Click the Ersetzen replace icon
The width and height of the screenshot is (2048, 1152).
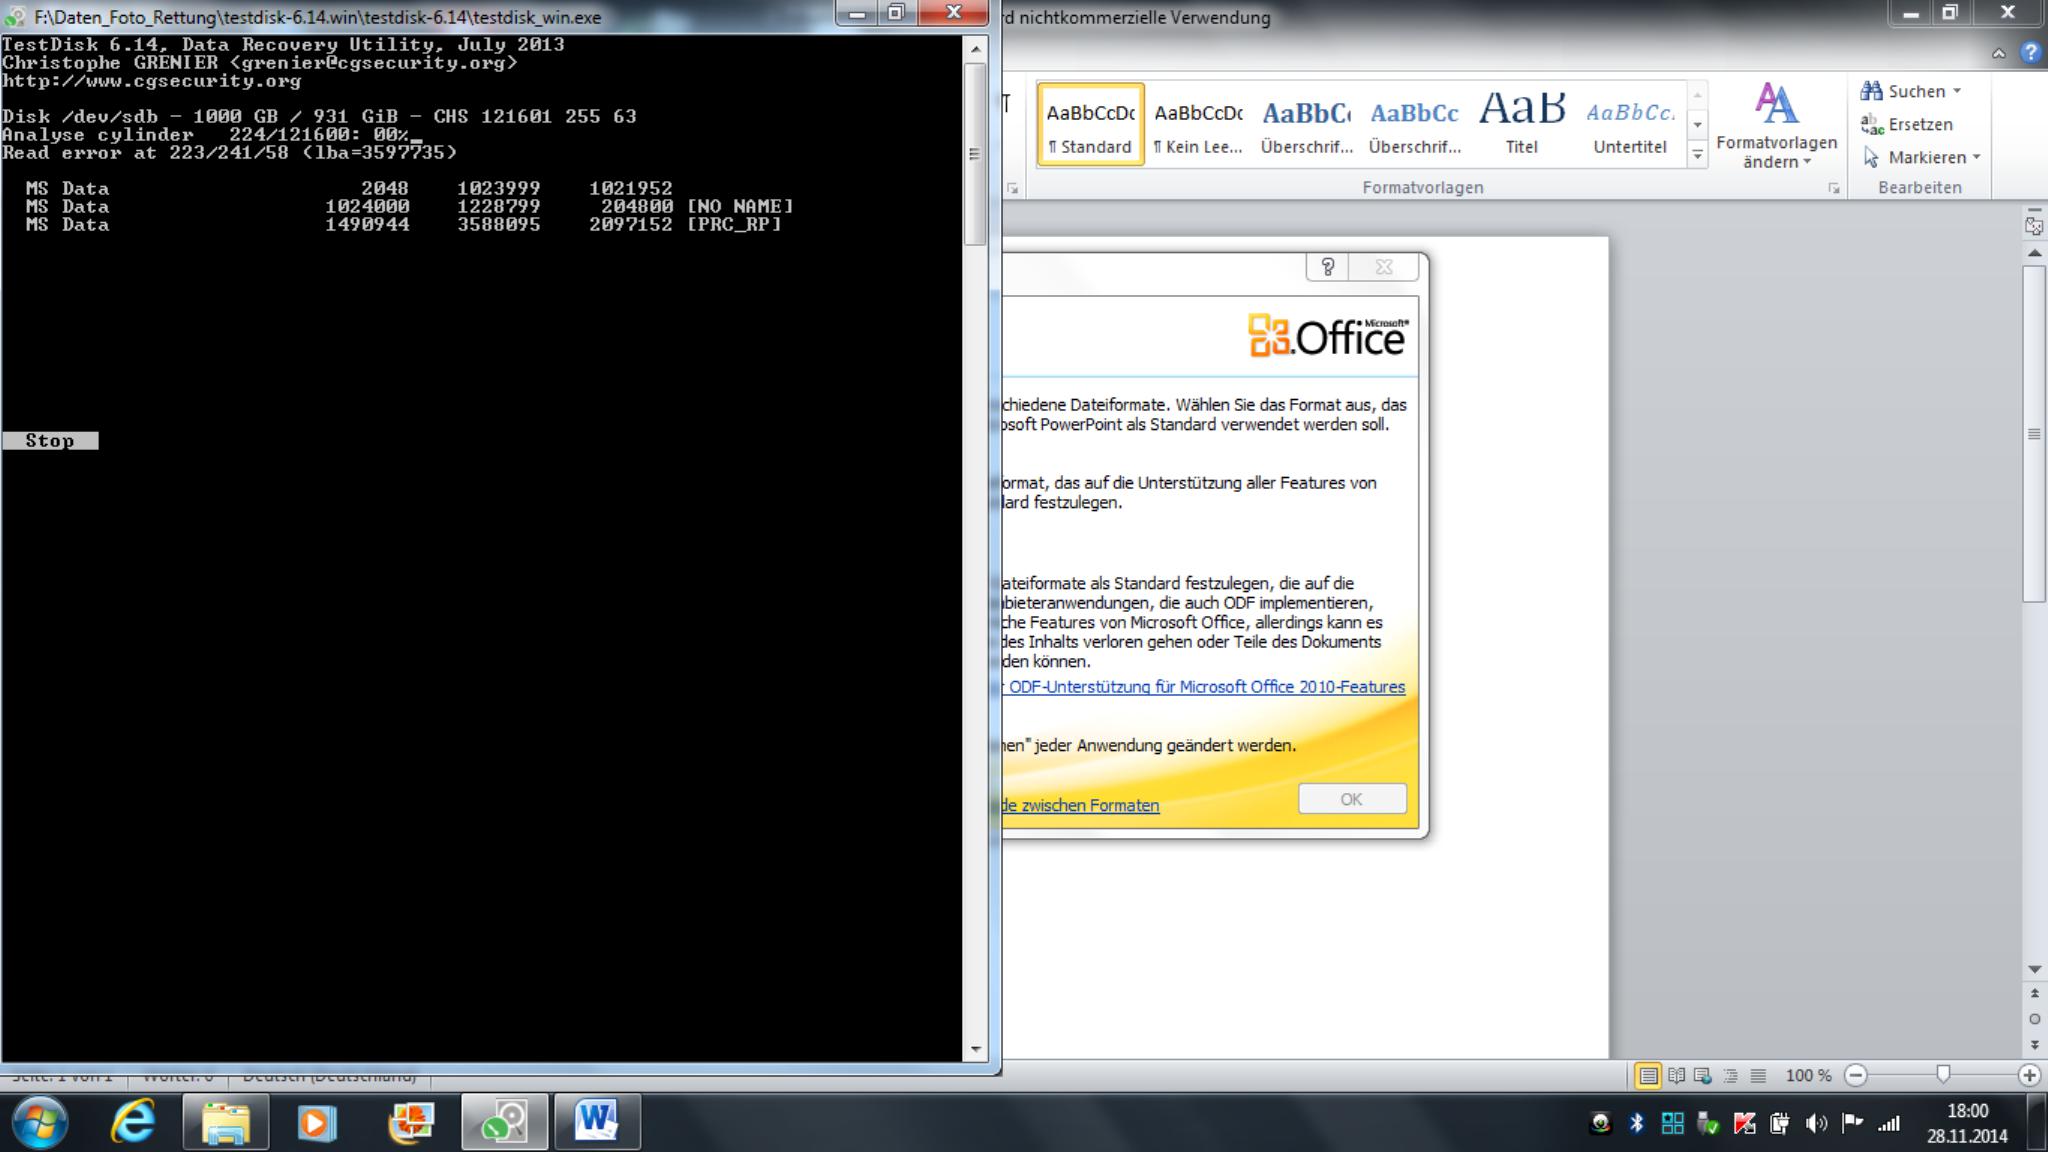coord(1871,124)
